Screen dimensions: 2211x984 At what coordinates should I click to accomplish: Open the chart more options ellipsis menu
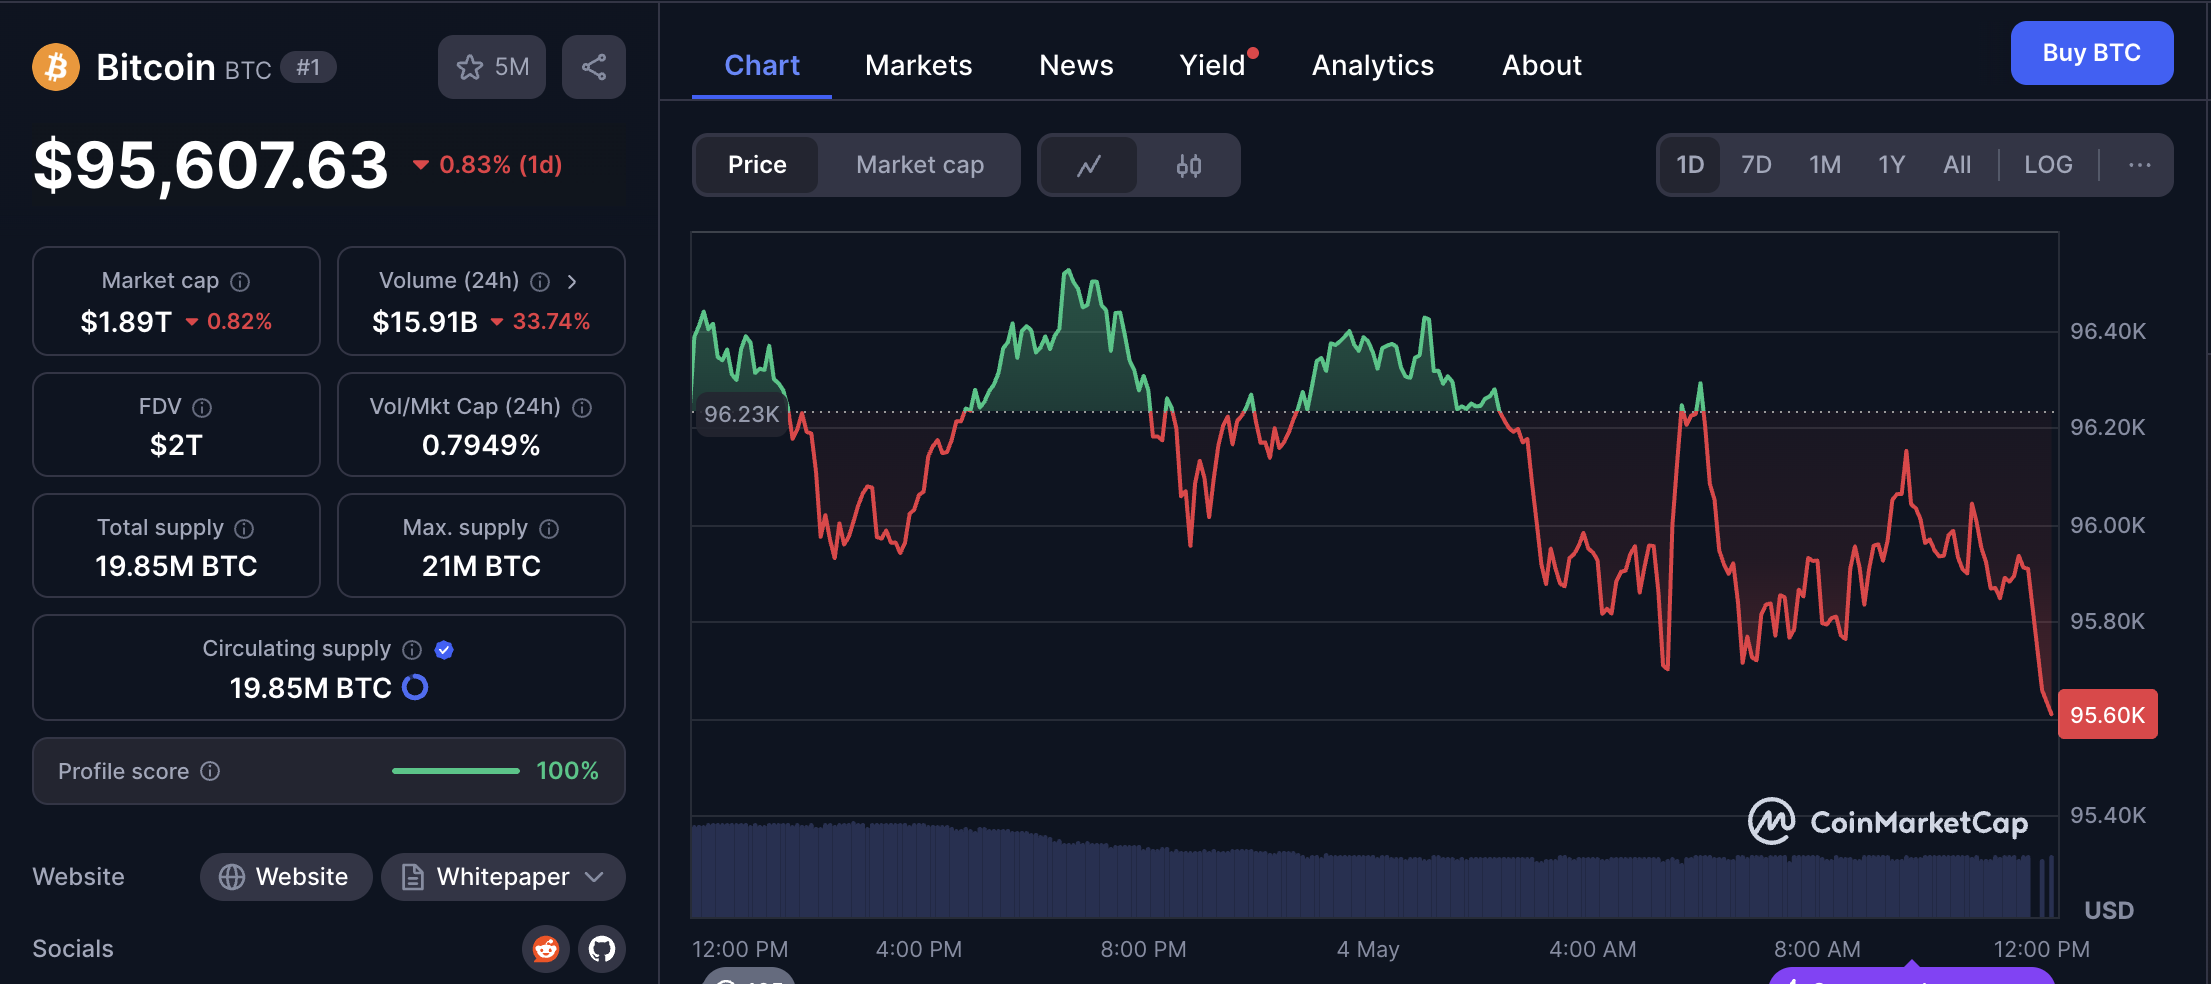(2139, 165)
